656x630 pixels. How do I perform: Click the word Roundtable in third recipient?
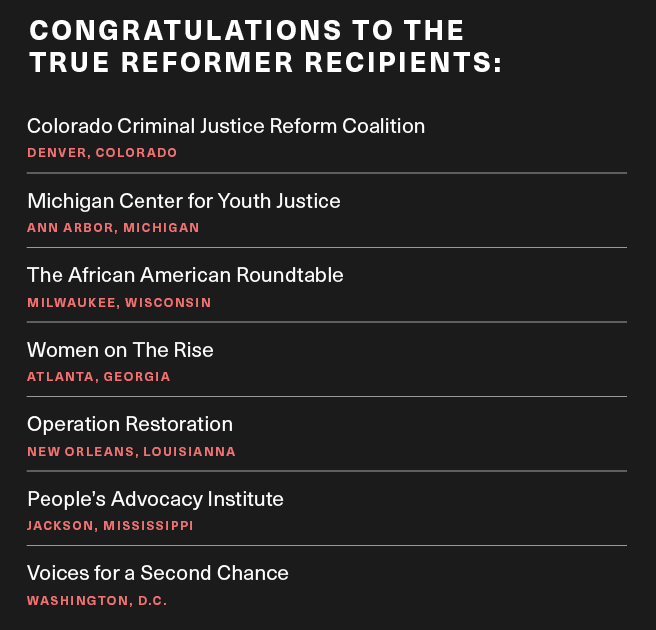tap(290, 275)
